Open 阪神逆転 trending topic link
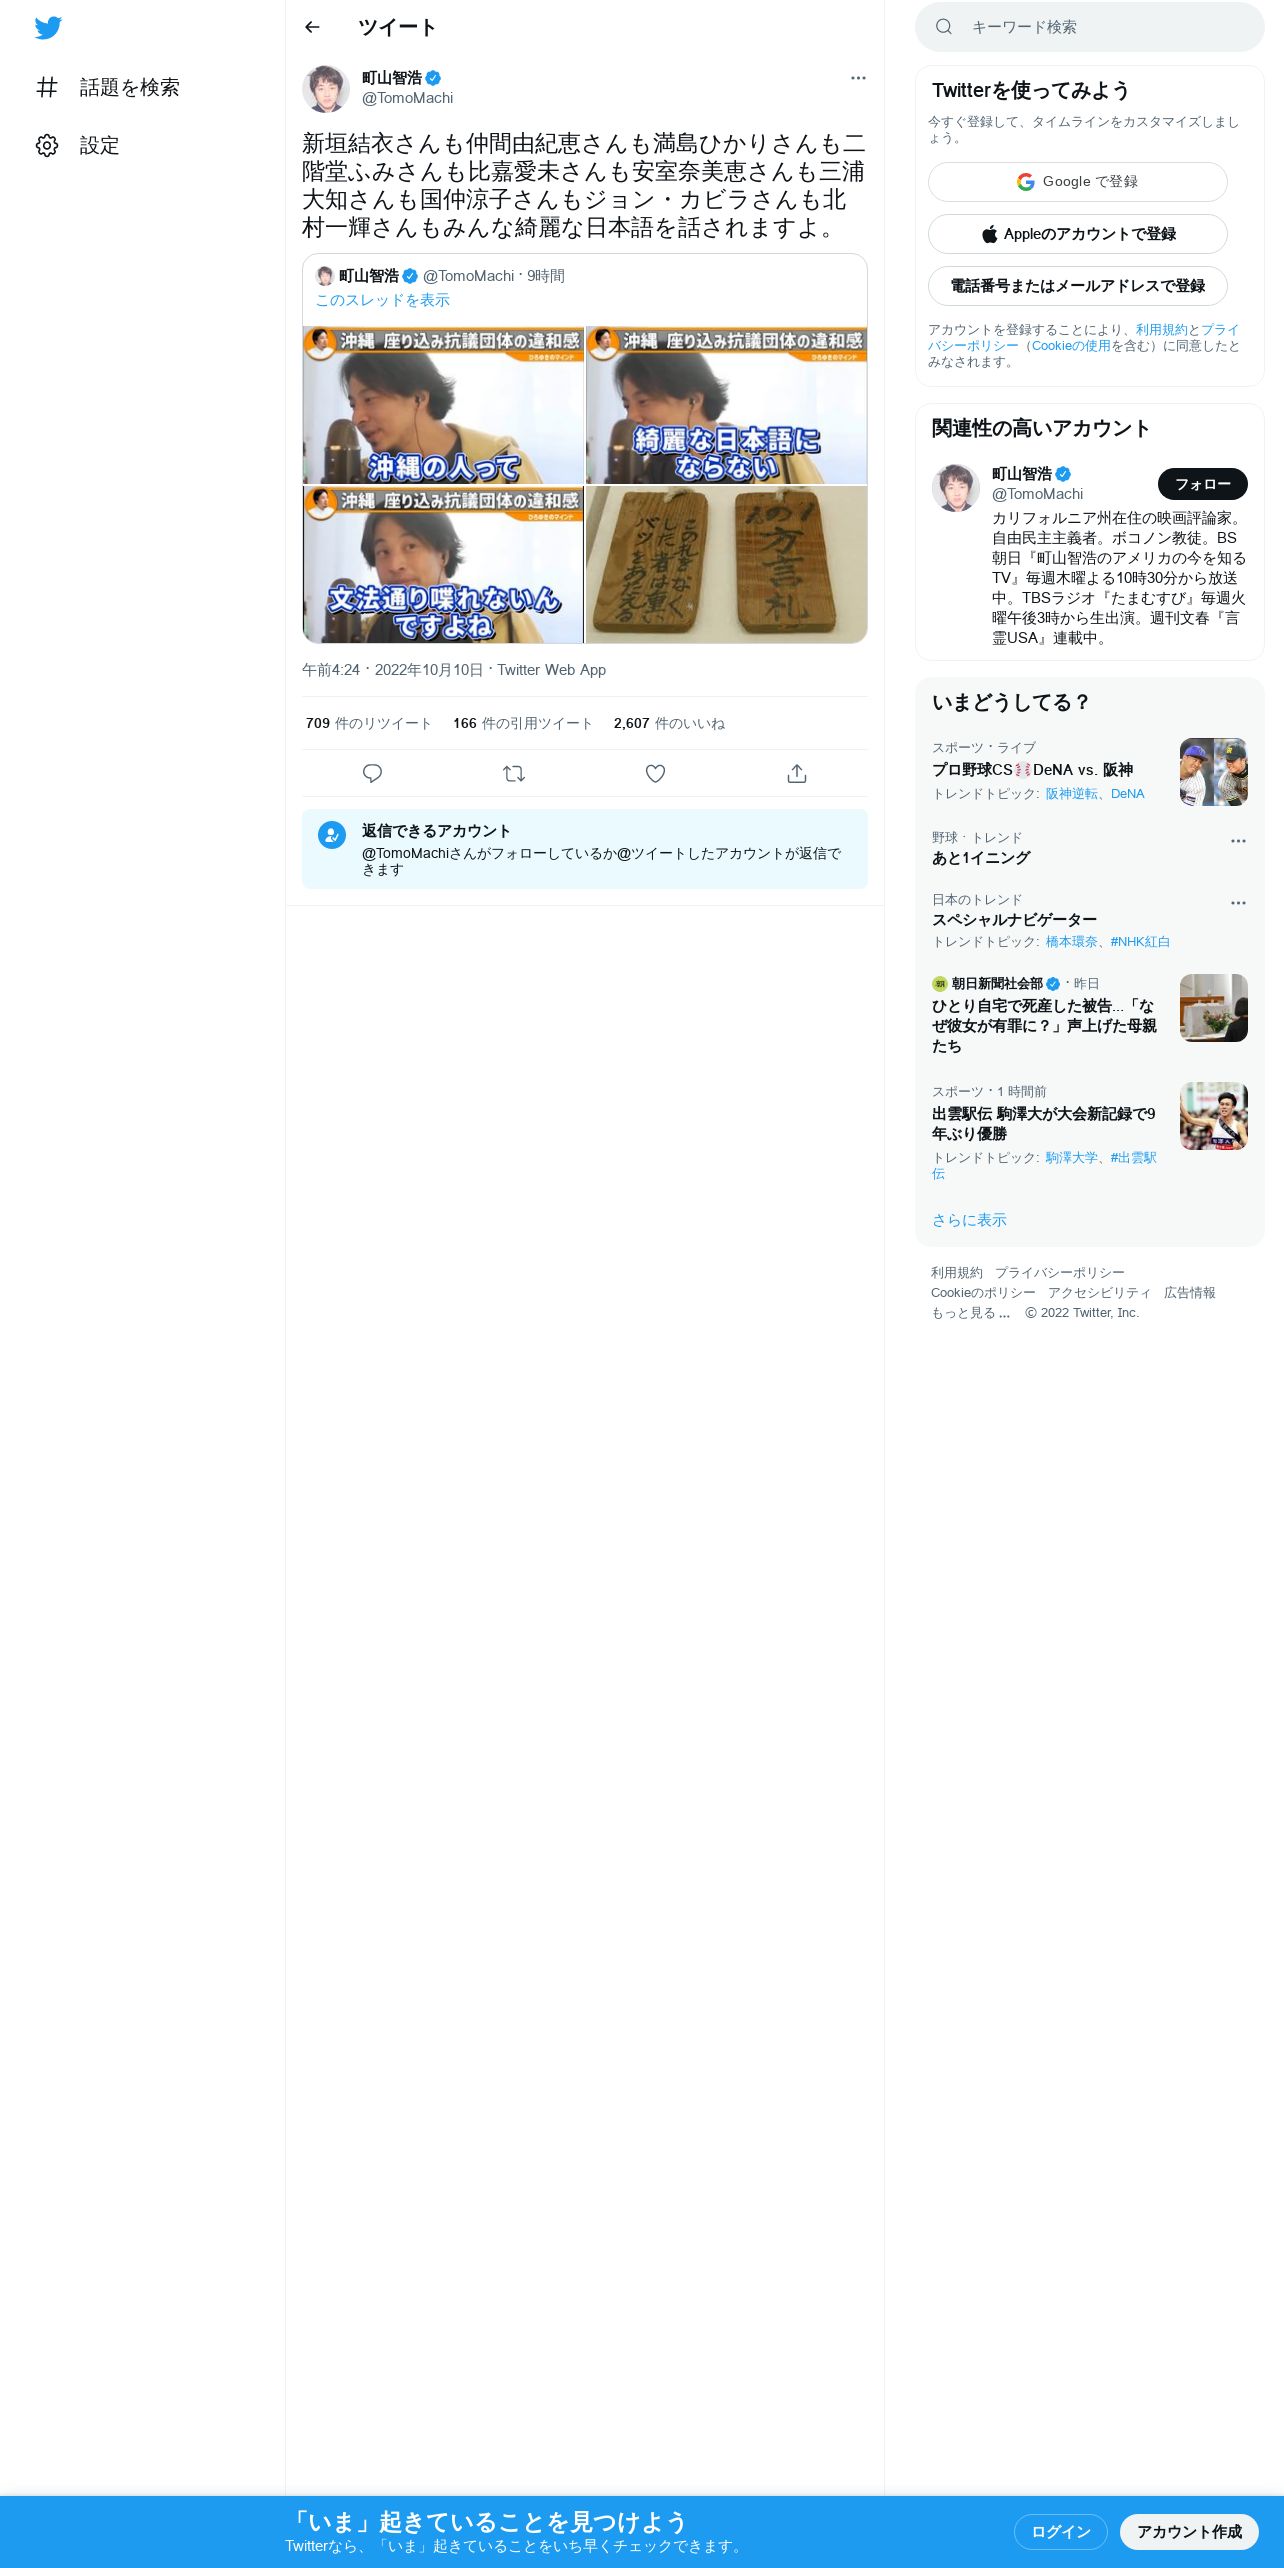Image resolution: width=1284 pixels, height=2568 pixels. tap(1071, 794)
